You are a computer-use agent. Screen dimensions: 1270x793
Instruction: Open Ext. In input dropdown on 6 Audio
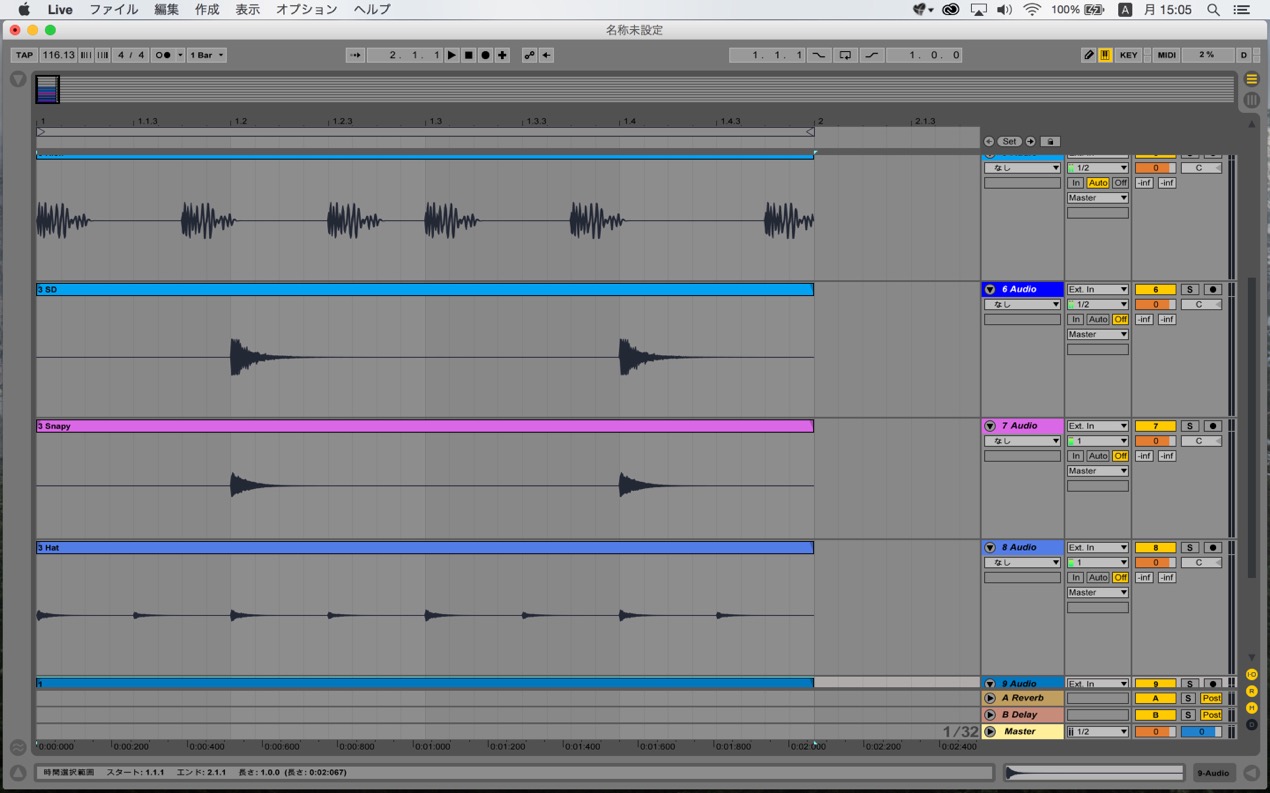tap(1097, 289)
